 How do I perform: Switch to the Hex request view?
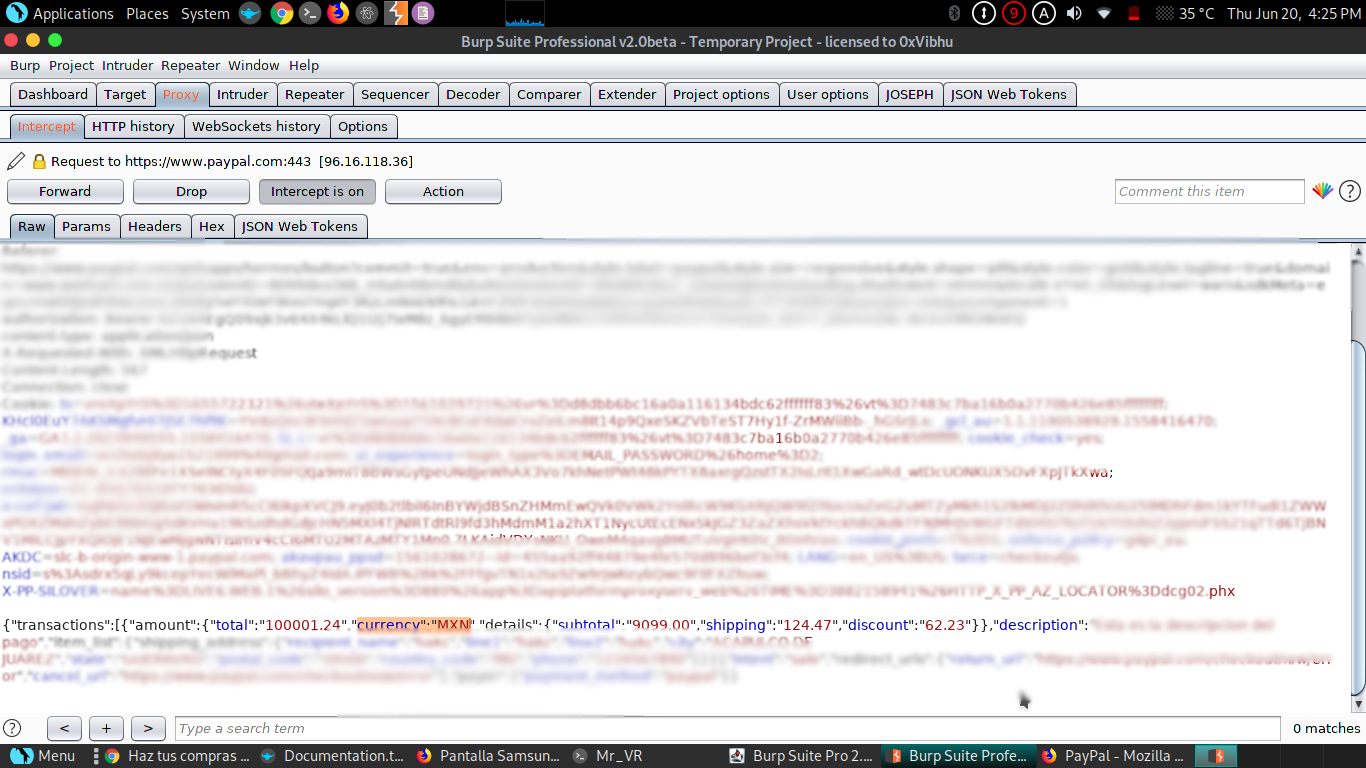coord(212,226)
